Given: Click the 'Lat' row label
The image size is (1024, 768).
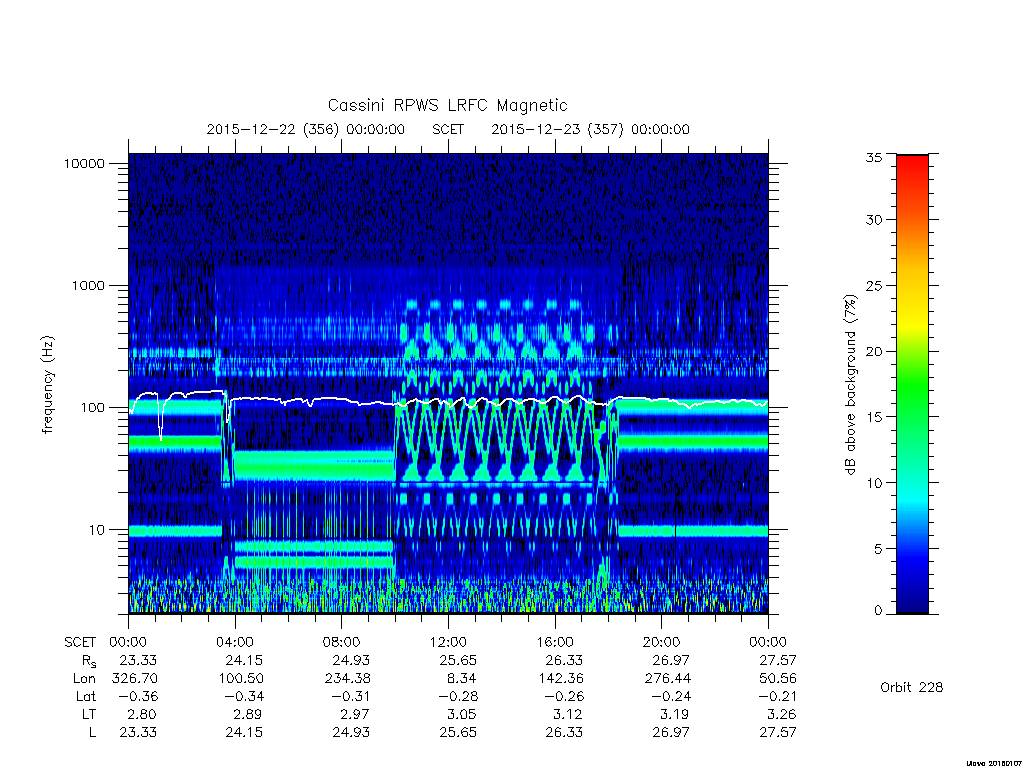Looking at the screenshot, I should tap(86, 697).
